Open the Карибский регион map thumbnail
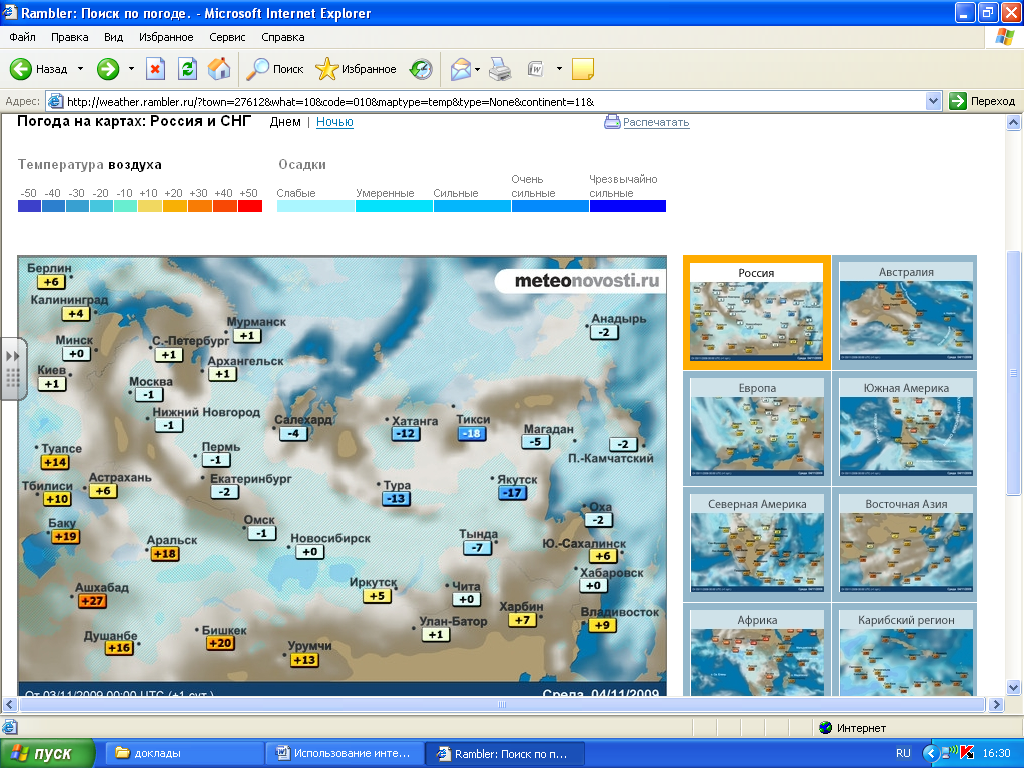 (x=906, y=651)
